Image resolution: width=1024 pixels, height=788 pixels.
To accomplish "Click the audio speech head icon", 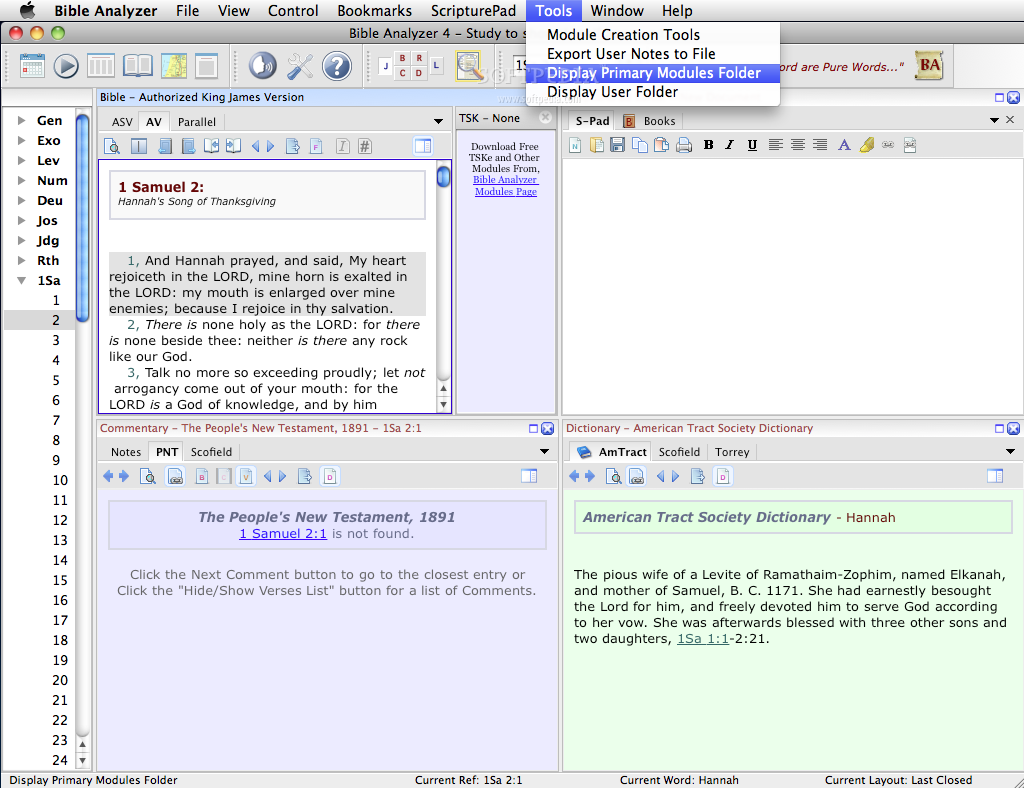I will 263,66.
